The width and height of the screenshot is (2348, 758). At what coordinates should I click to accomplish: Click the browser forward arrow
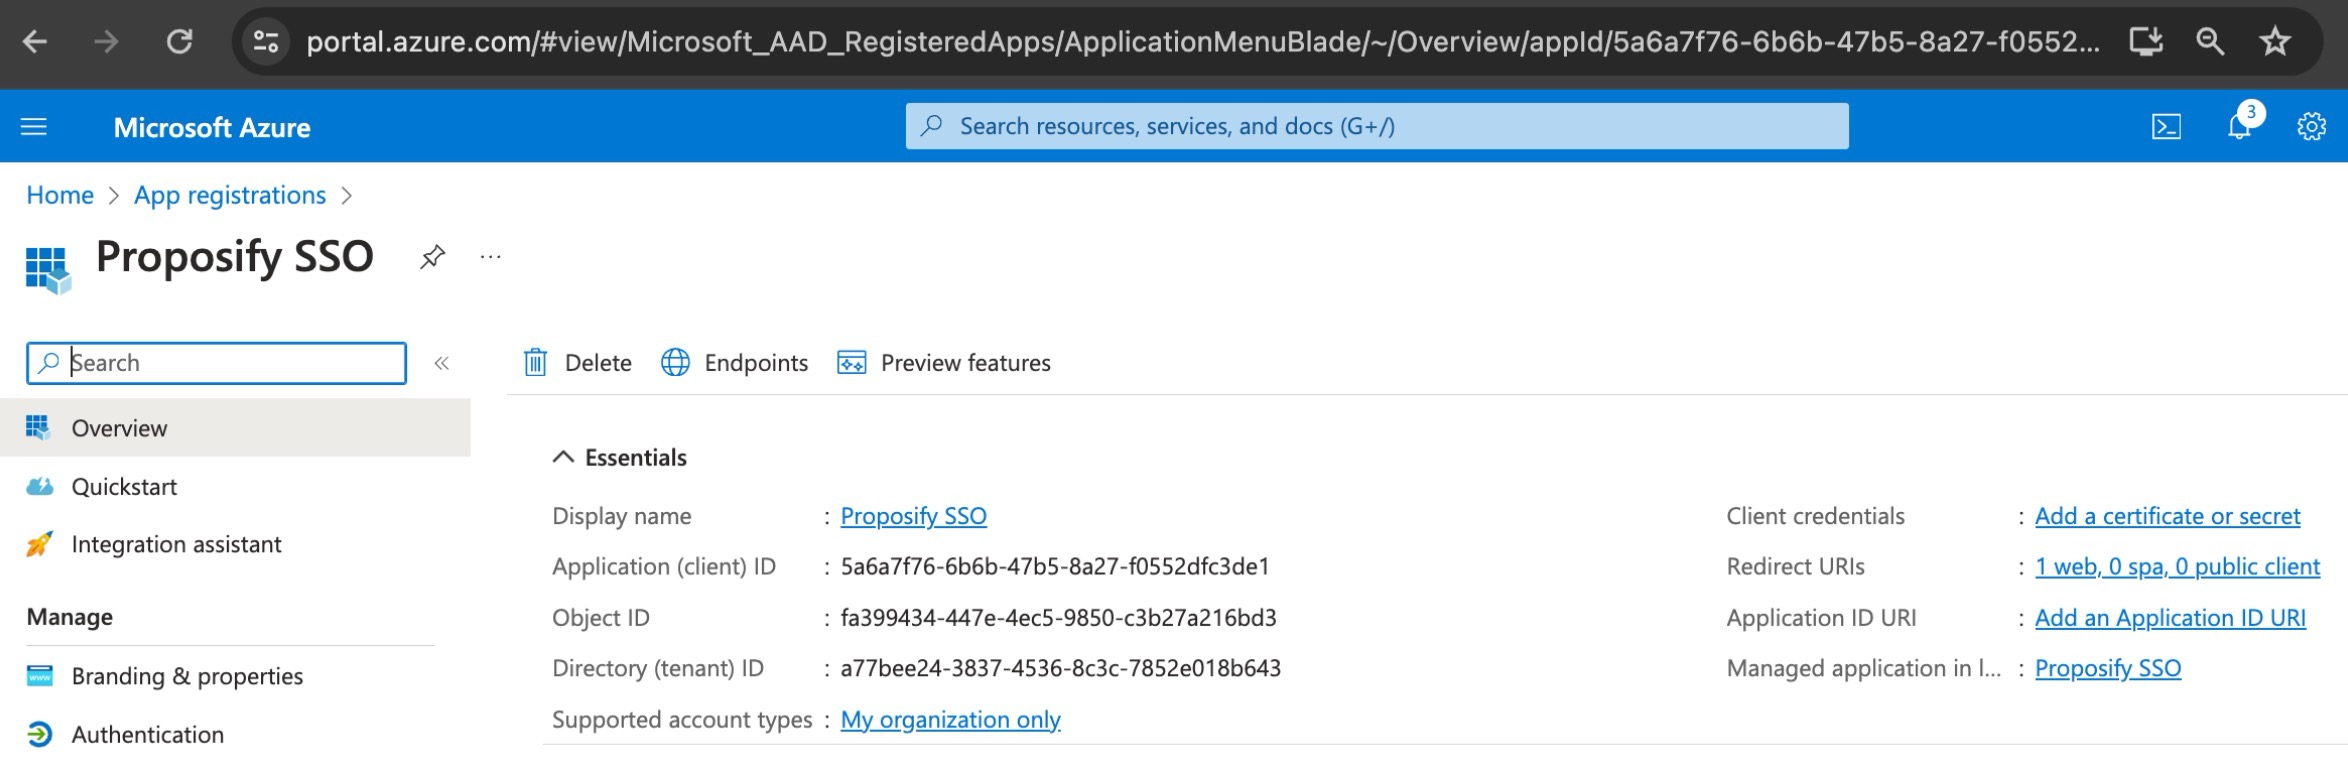click(x=106, y=41)
